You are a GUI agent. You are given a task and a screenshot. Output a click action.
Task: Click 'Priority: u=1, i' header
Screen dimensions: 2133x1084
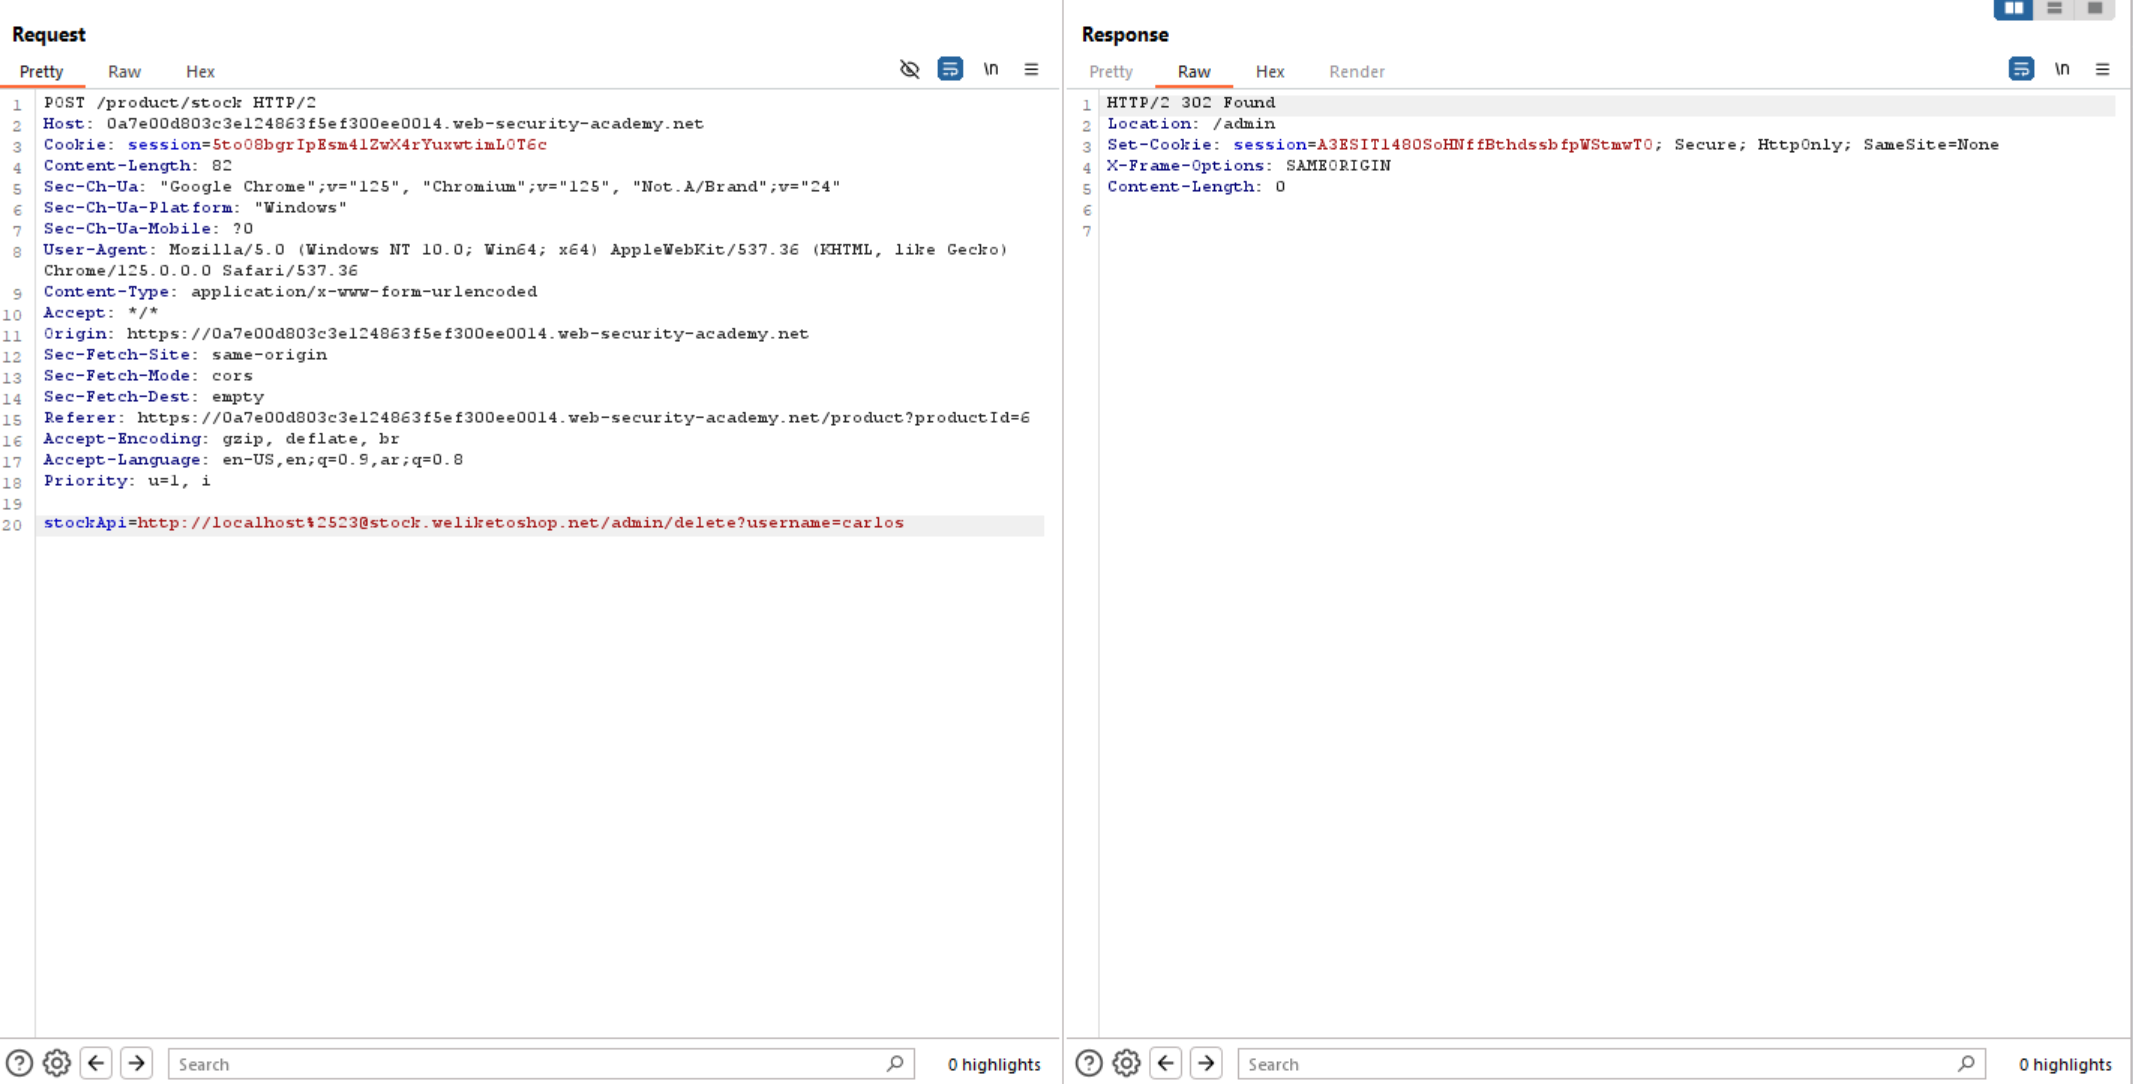pyautogui.click(x=127, y=481)
